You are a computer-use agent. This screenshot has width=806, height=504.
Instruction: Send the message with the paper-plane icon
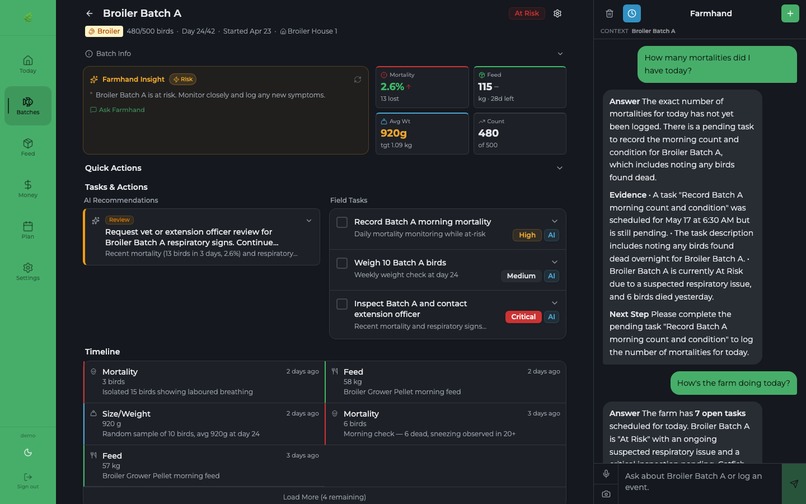pyautogui.click(x=794, y=483)
